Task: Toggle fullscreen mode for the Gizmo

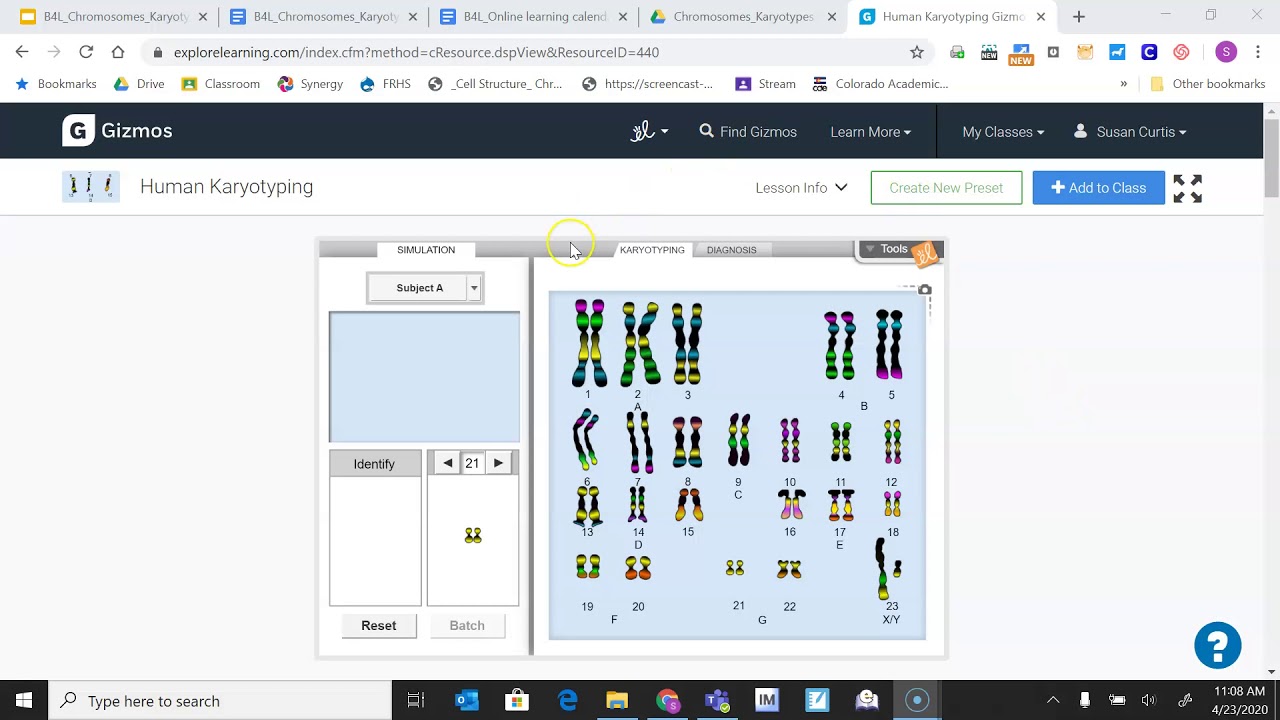Action: tap(1187, 188)
